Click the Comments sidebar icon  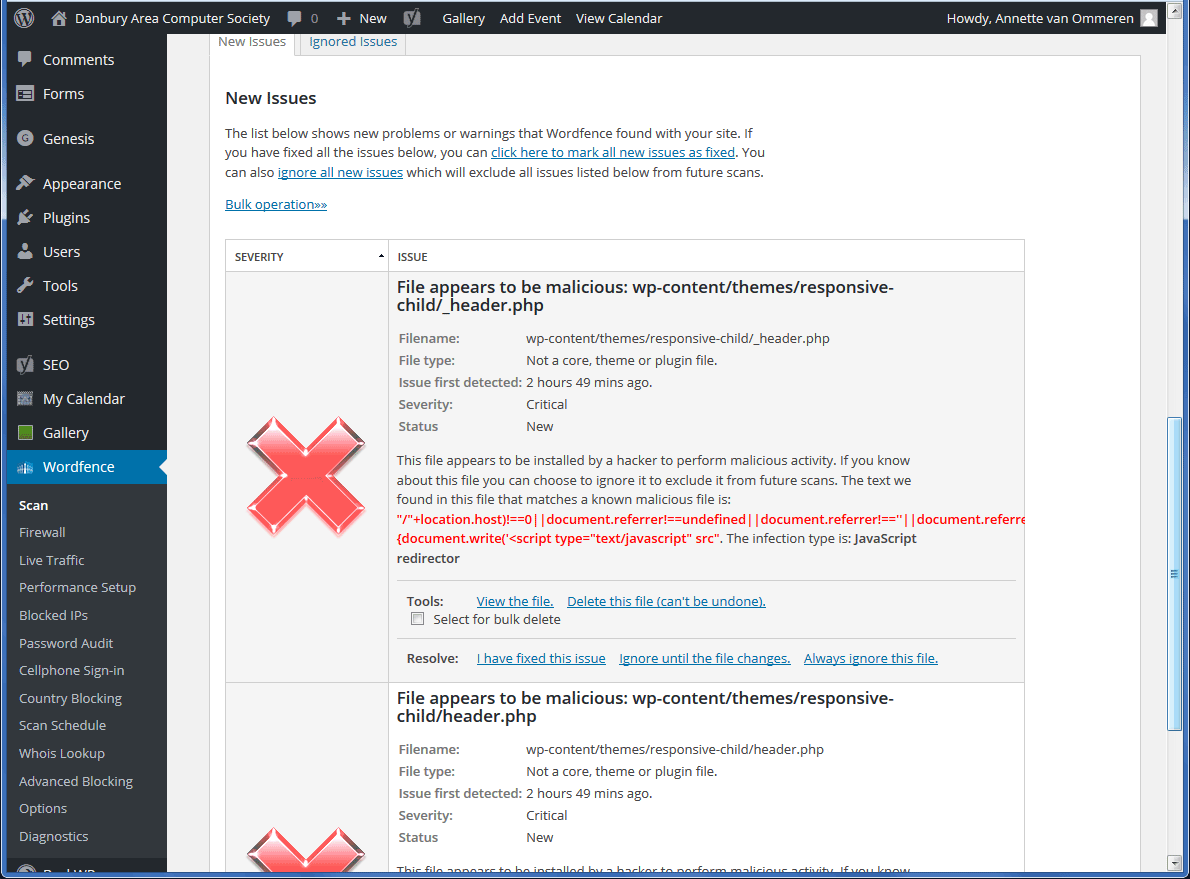25,59
